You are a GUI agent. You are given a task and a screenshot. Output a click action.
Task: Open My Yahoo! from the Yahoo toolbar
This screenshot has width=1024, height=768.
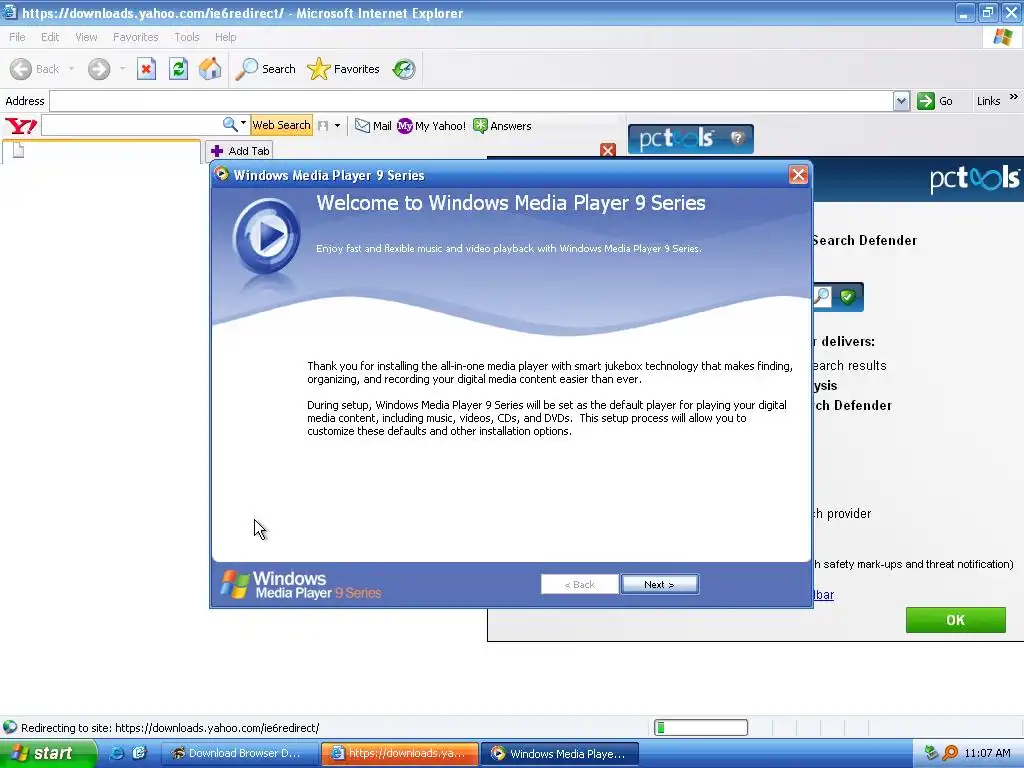point(431,125)
